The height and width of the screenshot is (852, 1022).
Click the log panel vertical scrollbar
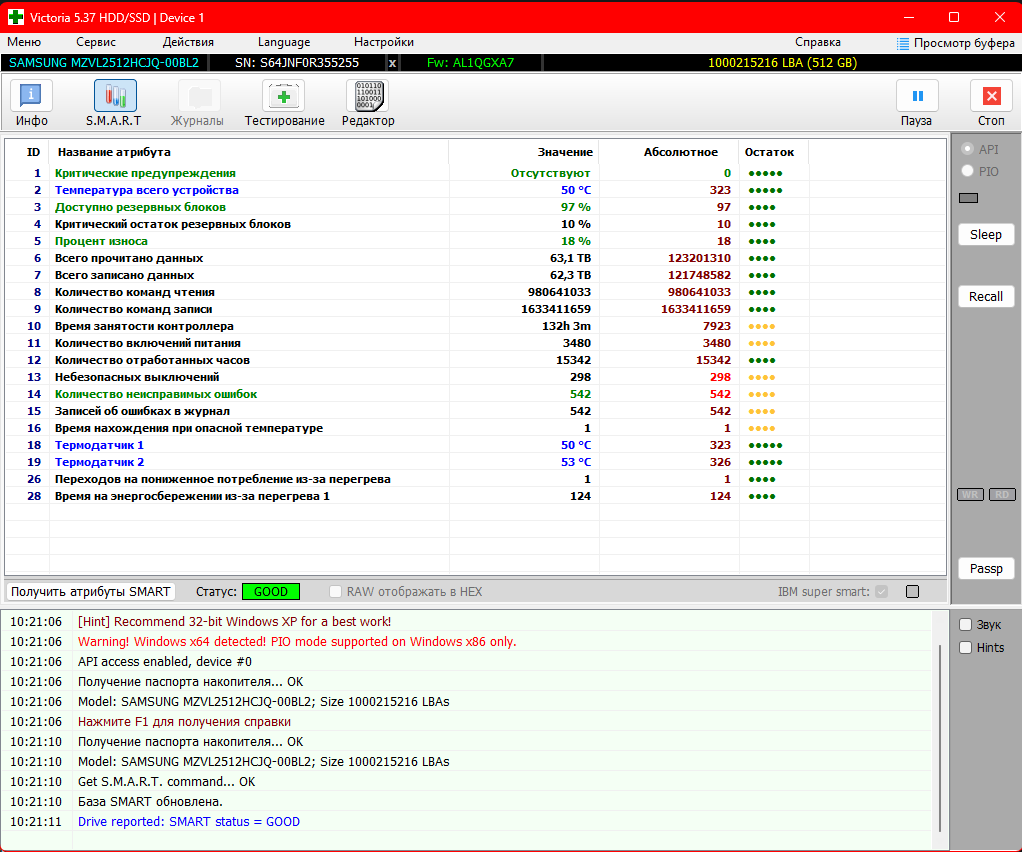(939, 737)
